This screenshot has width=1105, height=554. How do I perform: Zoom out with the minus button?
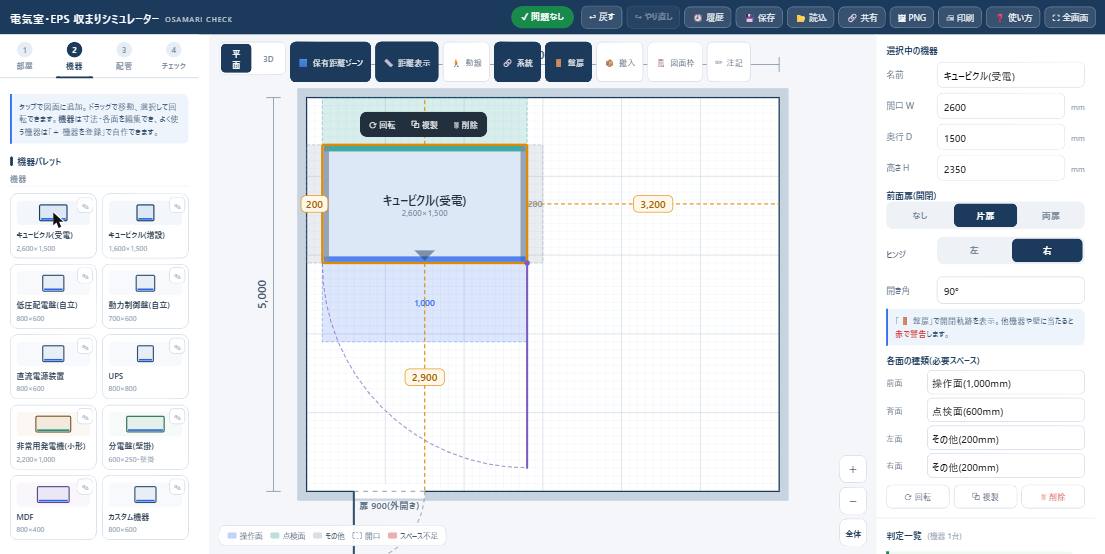coord(853,501)
